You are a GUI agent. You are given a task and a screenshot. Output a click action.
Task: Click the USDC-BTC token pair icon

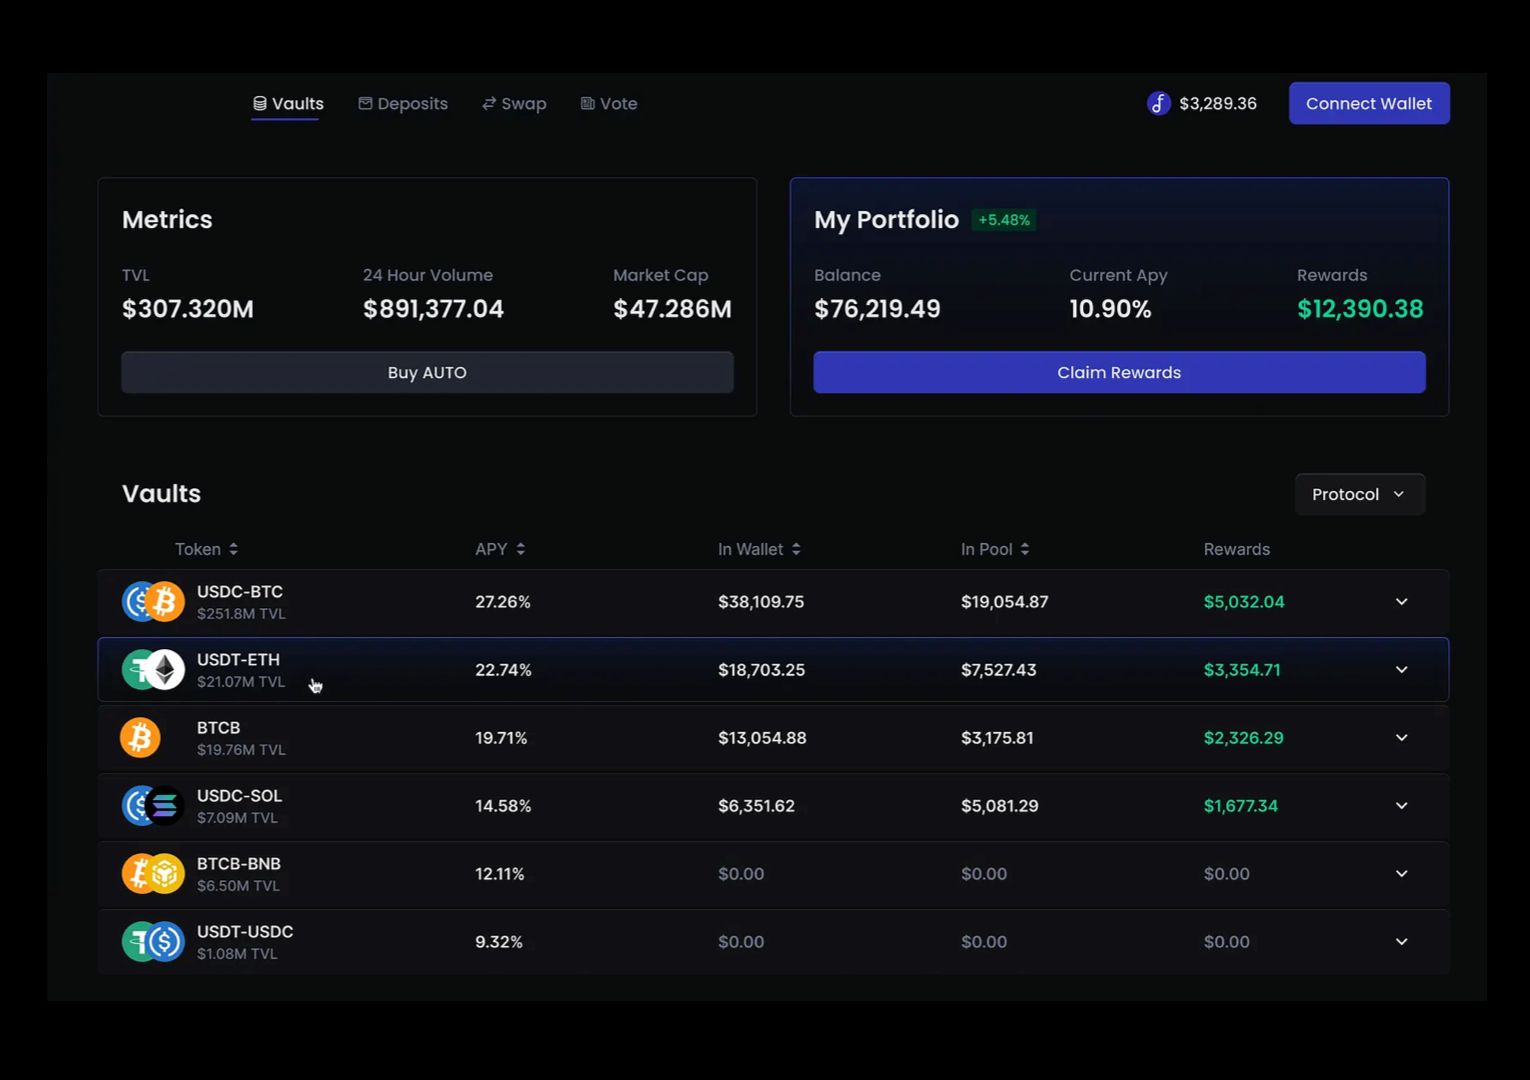pos(152,601)
